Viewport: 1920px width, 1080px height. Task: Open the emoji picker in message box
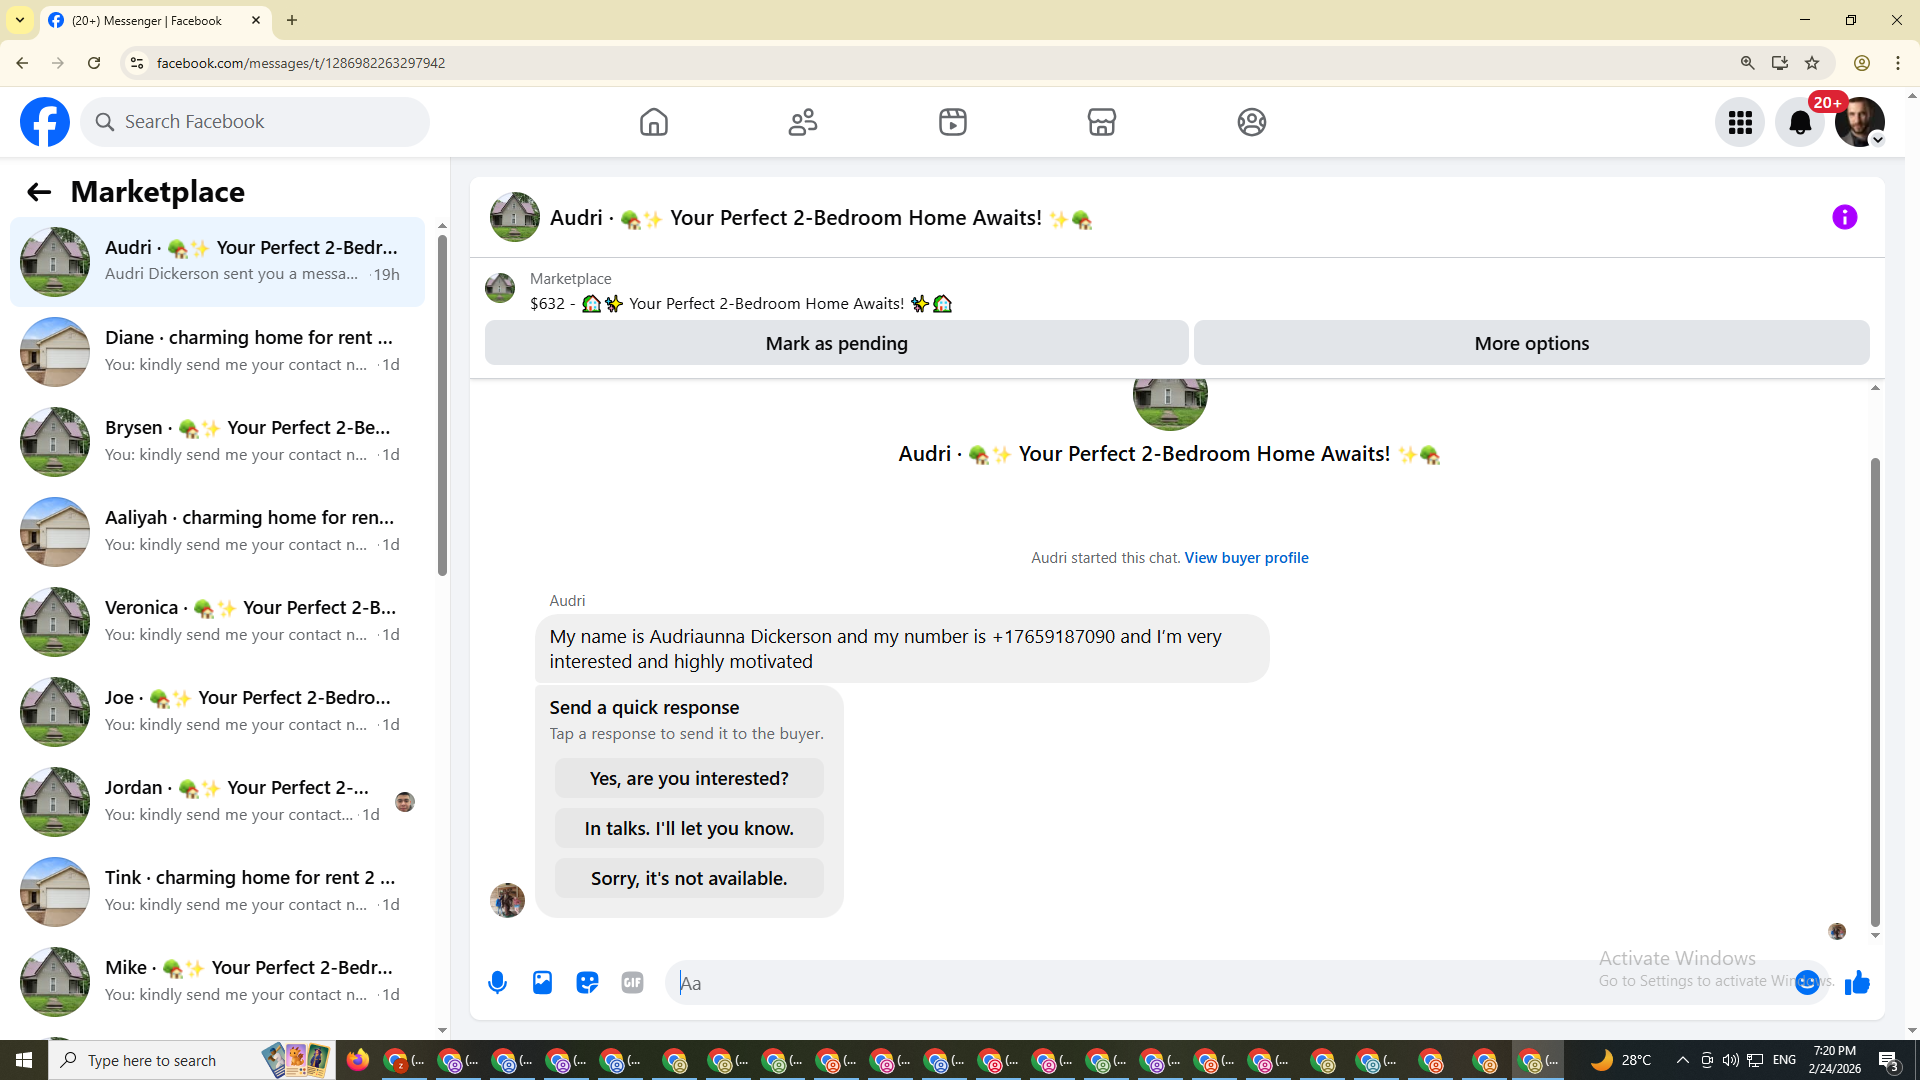(1806, 983)
